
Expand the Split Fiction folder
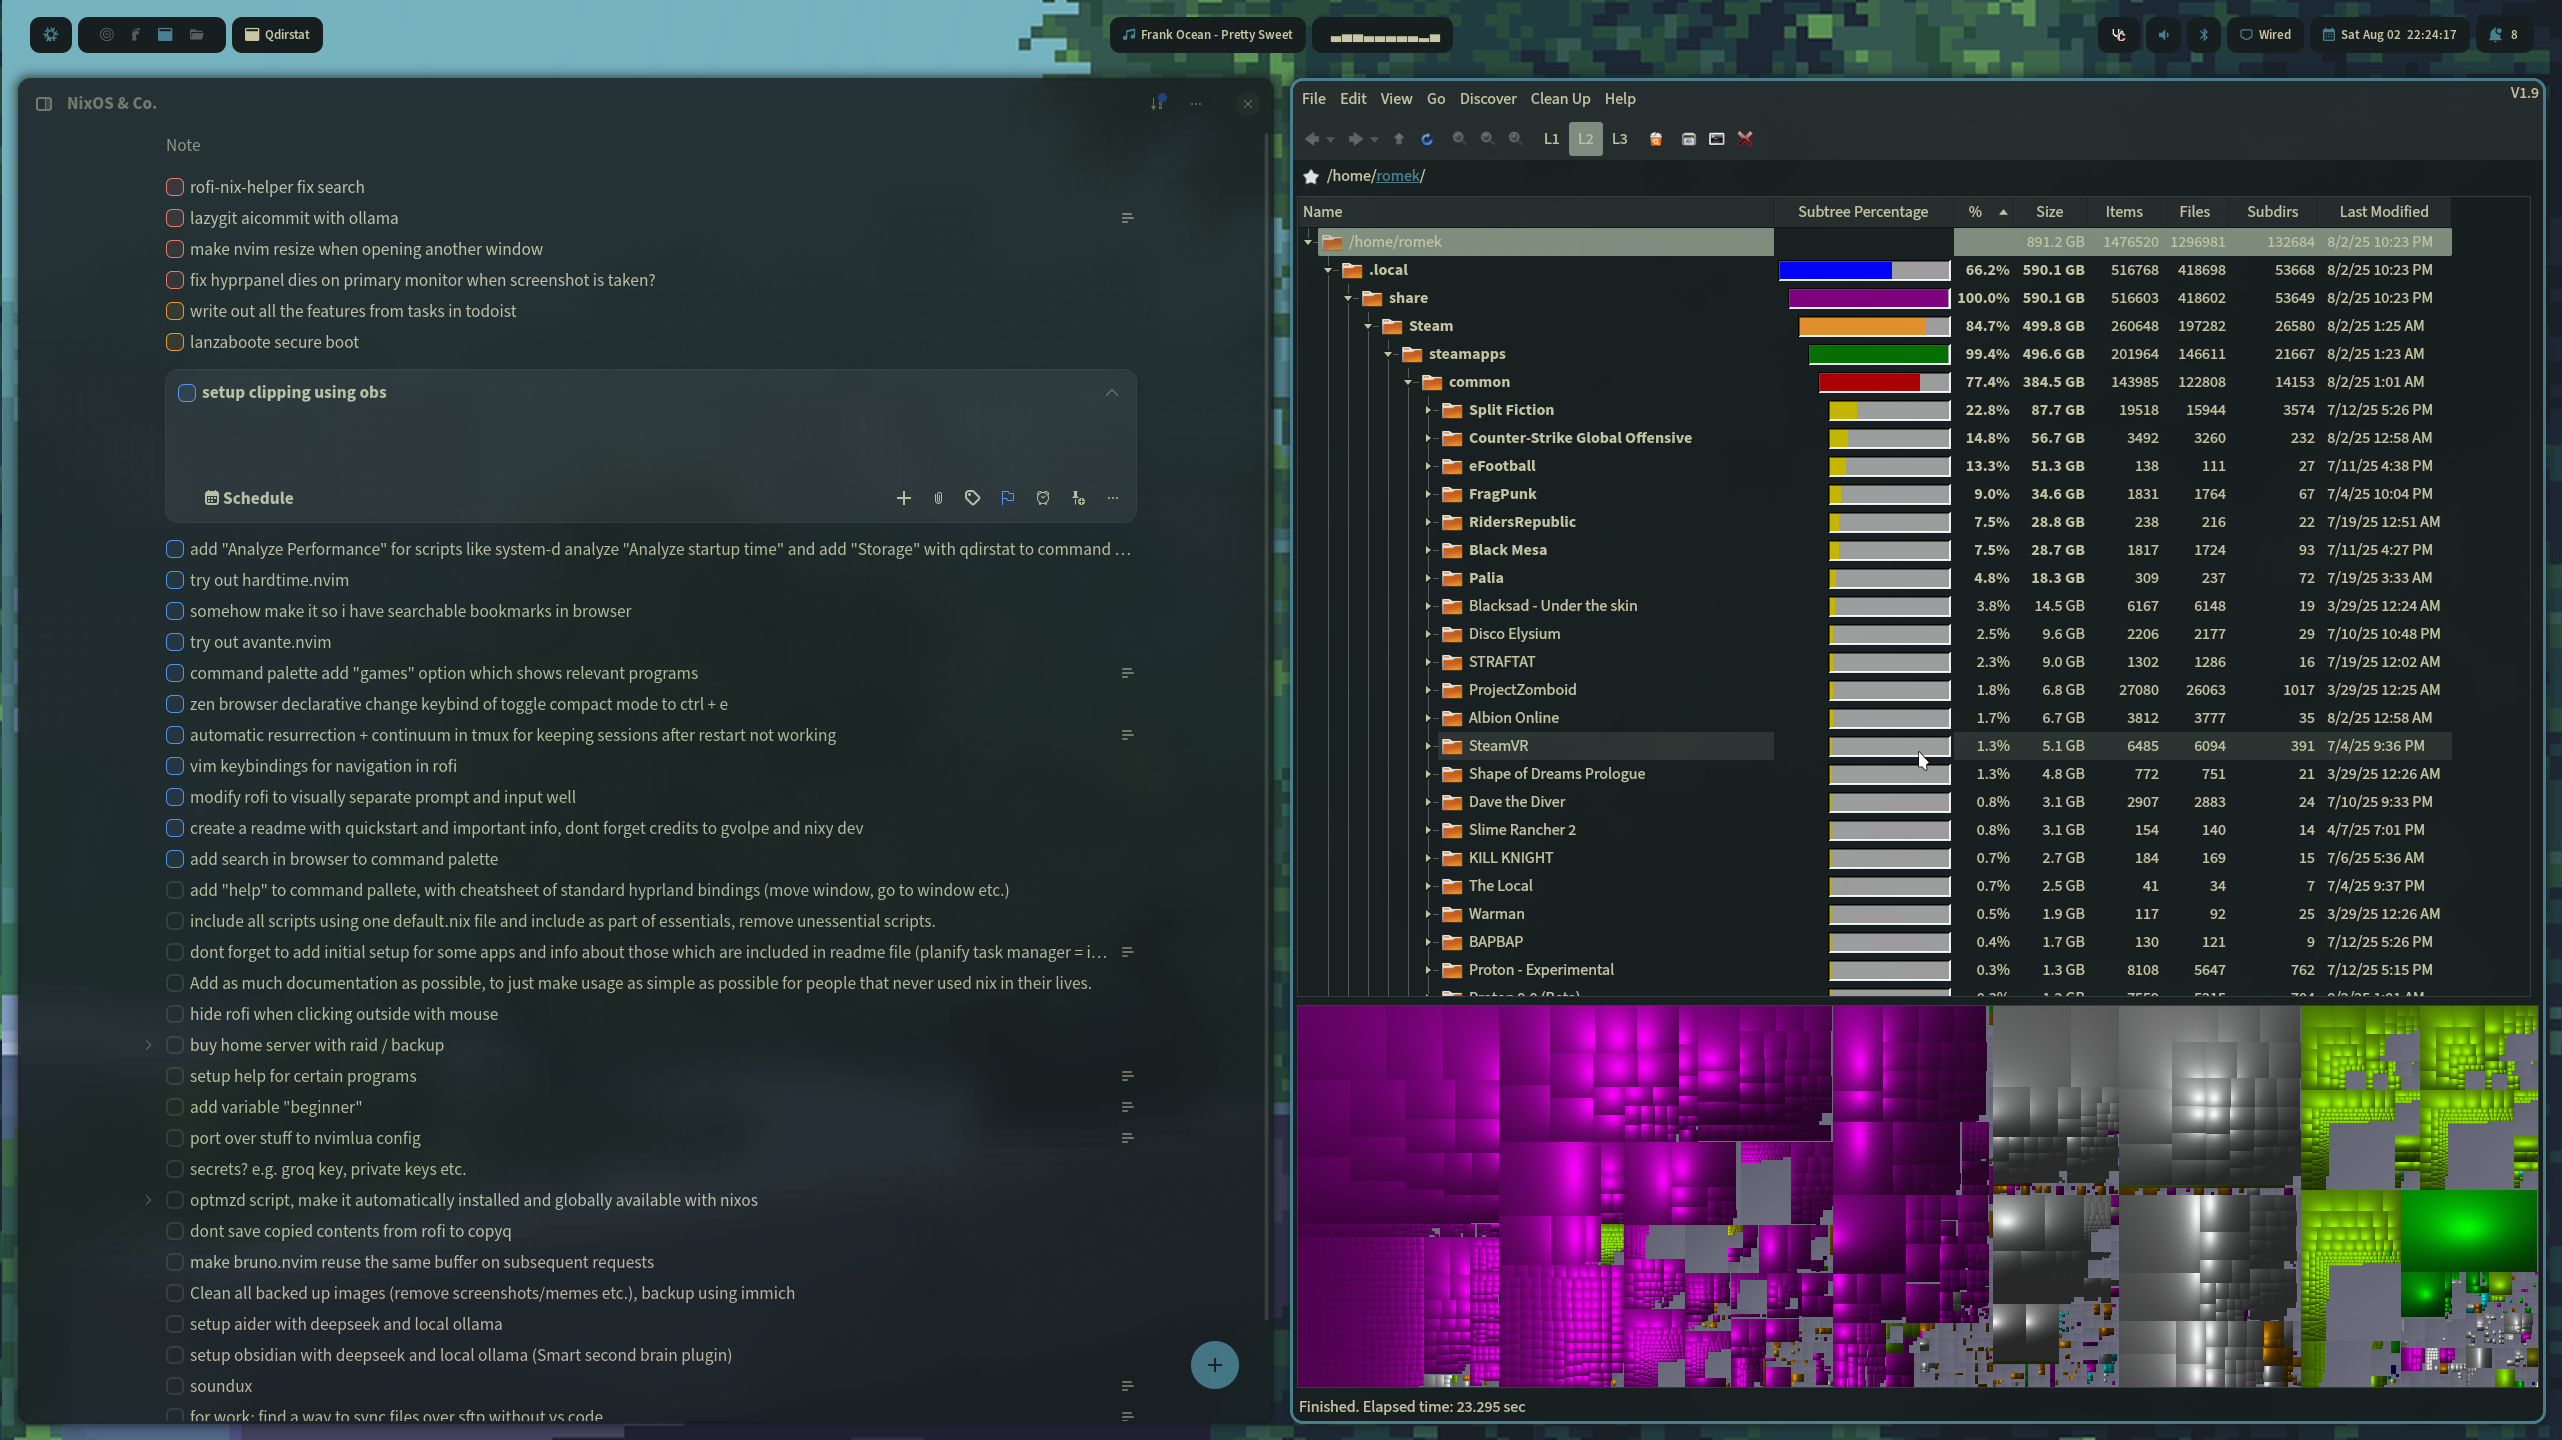(1428, 410)
